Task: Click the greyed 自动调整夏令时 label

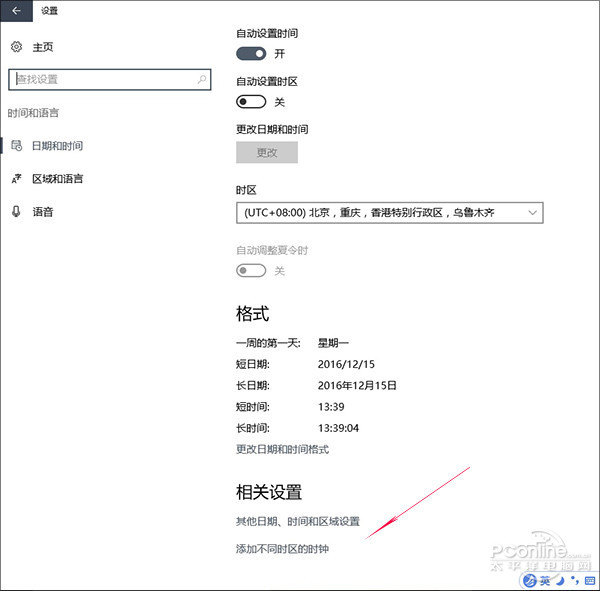Action: (272, 250)
